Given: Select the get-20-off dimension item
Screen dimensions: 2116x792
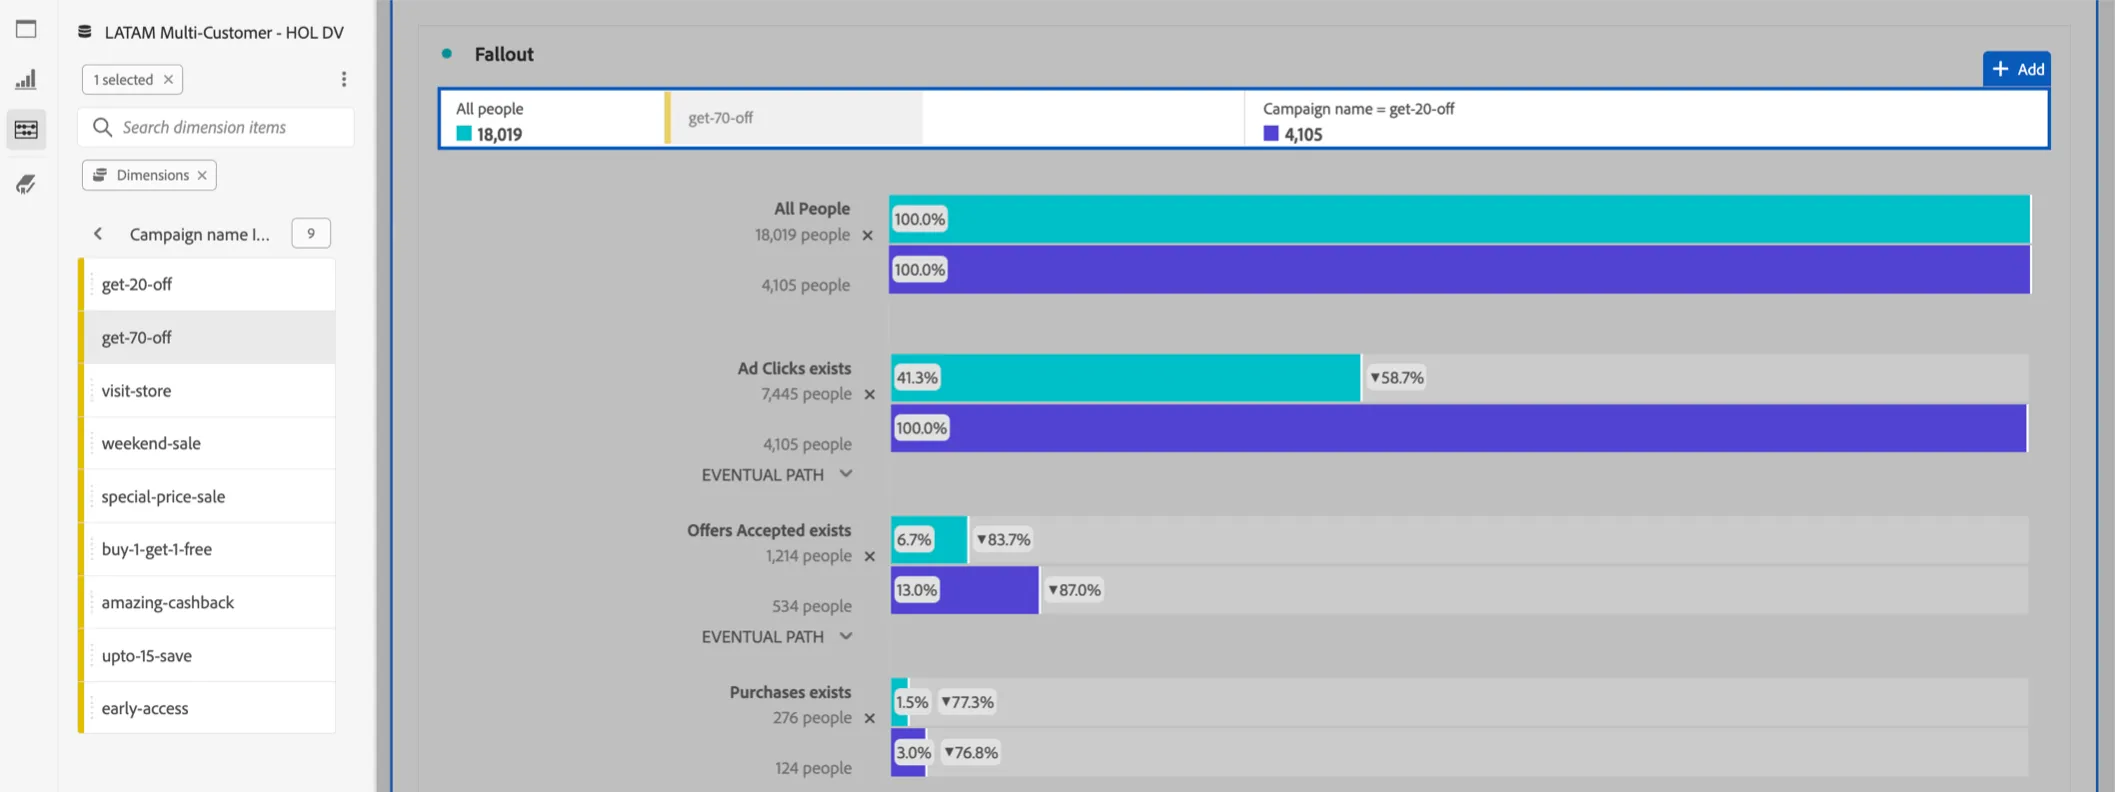Looking at the screenshot, I should pyautogui.click(x=207, y=284).
